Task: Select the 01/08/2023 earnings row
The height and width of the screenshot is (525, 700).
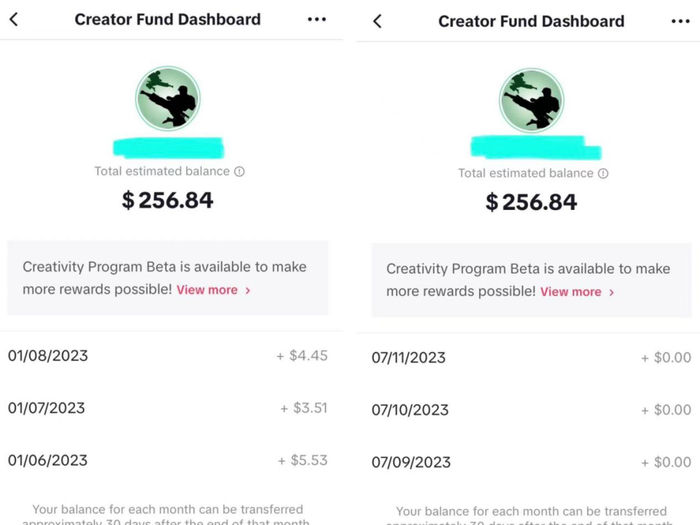Action: (168, 355)
